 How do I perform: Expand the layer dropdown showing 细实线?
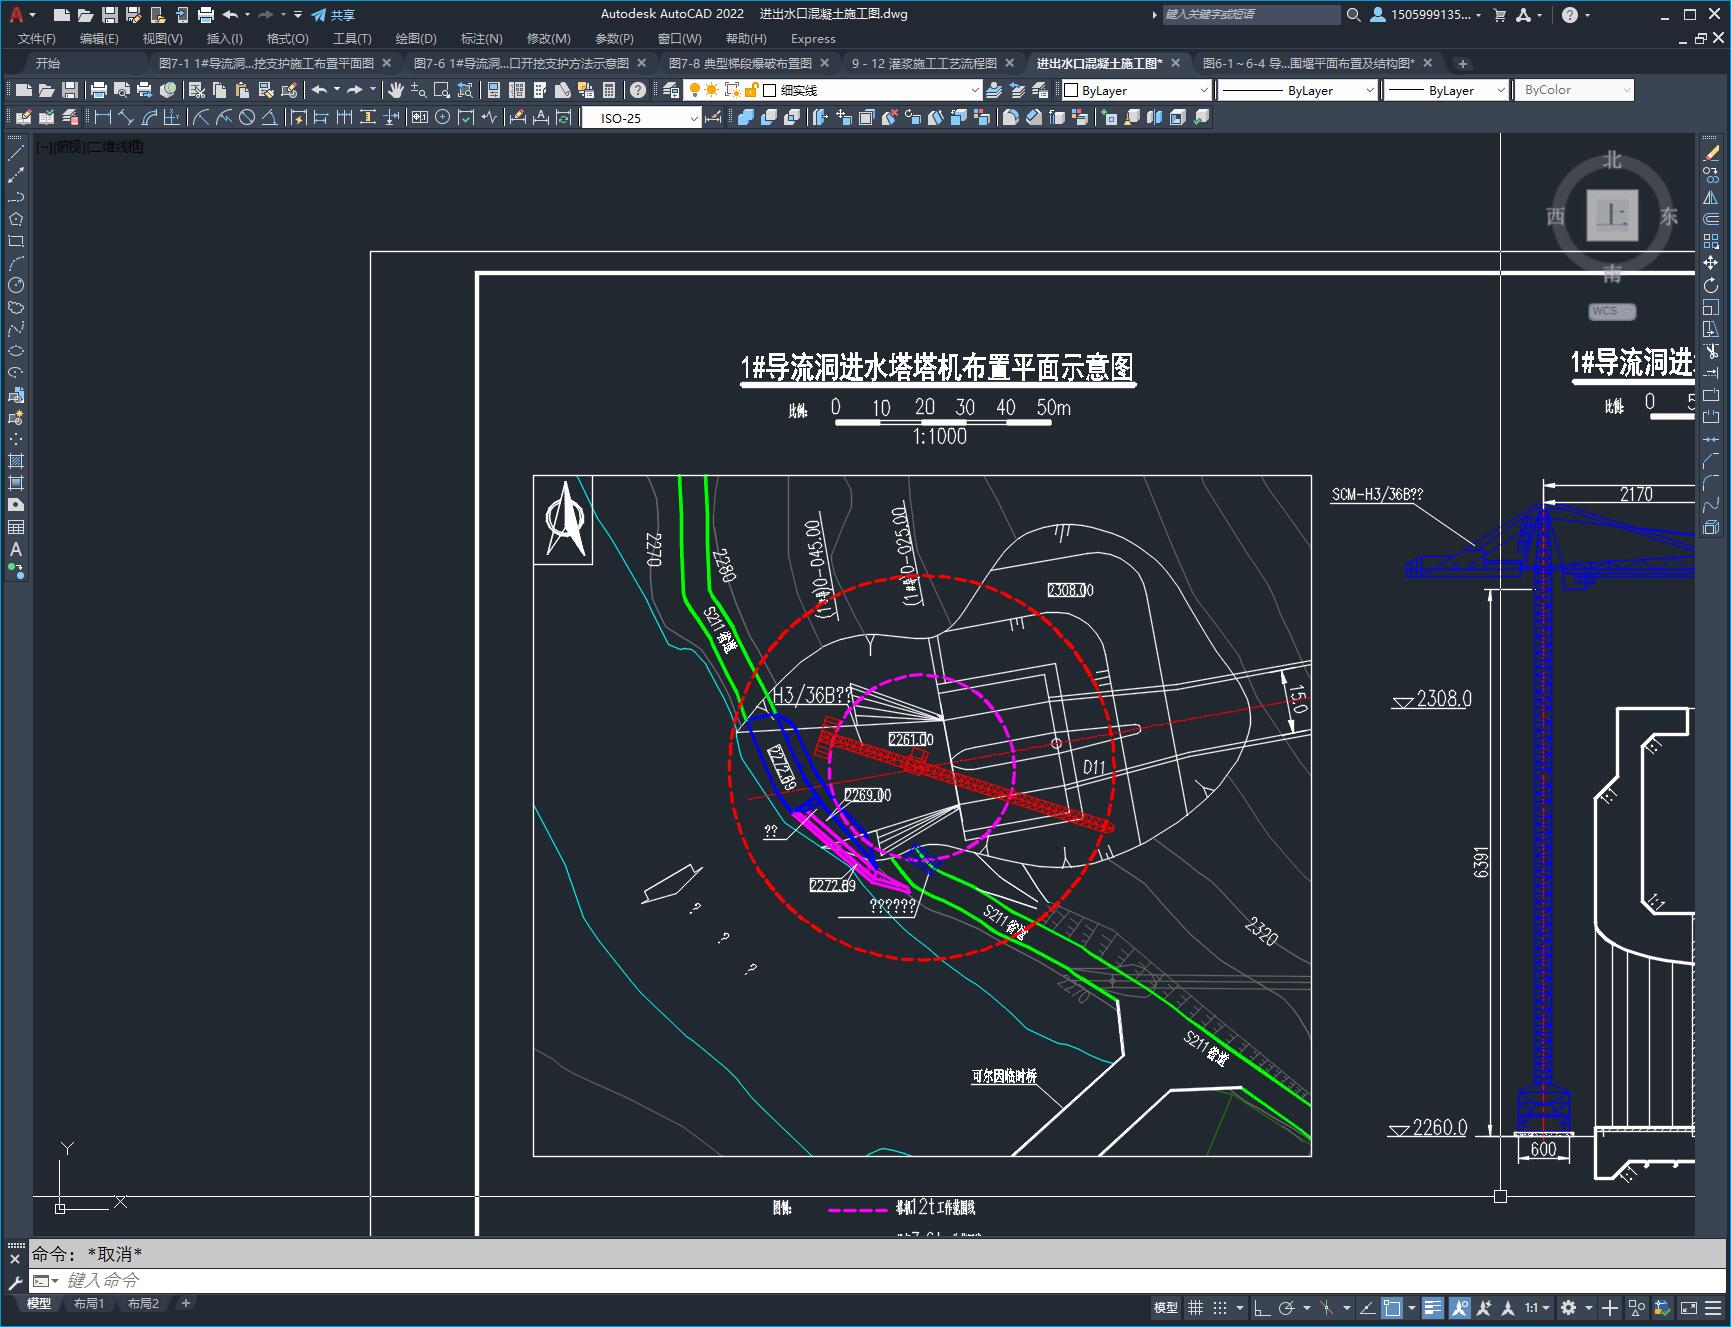974,90
